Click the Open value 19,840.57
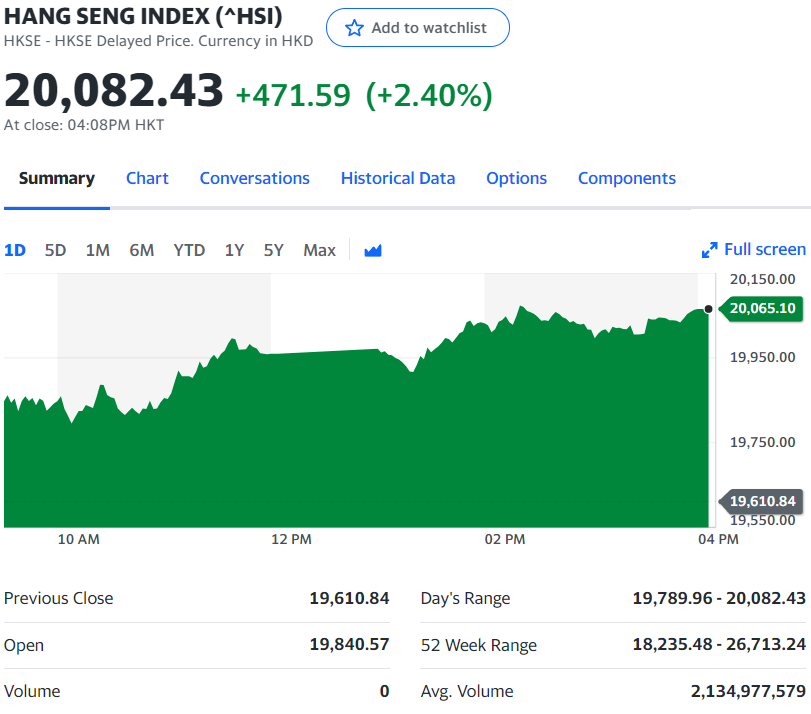Image resolution: width=811 pixels, height=714 pixels. tap(349, 645)
